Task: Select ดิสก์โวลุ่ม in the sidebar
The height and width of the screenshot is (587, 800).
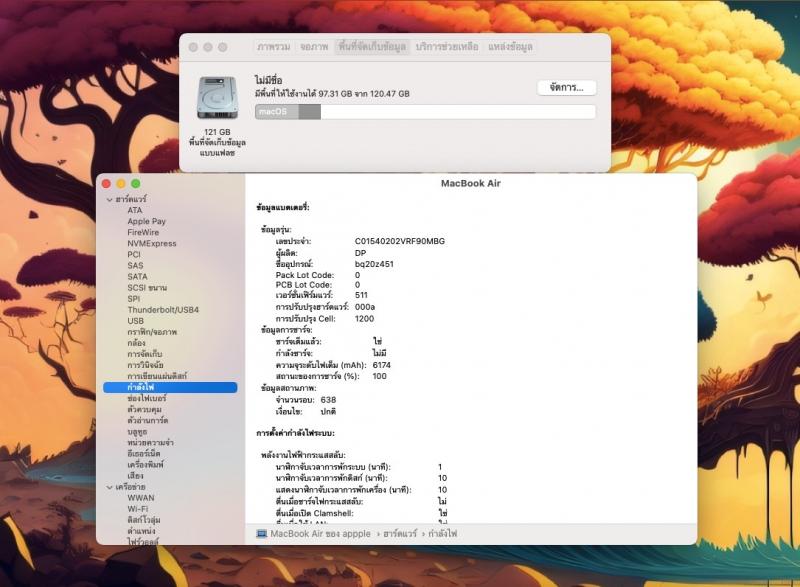Action: [144, 520]
